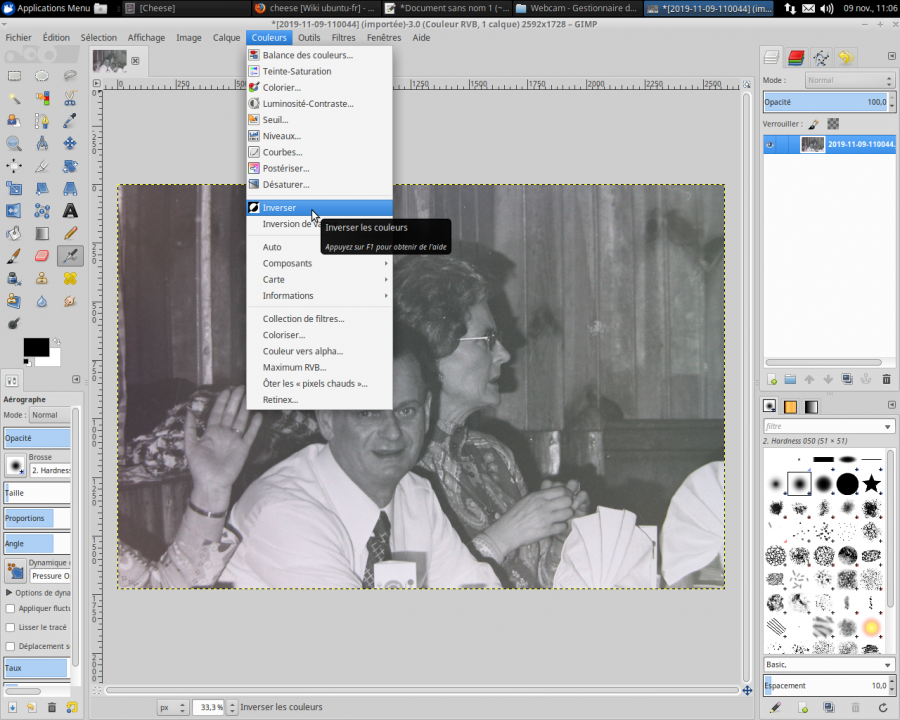Choose the Free Select lasso tool
The width and height of the screenshot is (900, 720).
tap(70, 76)
